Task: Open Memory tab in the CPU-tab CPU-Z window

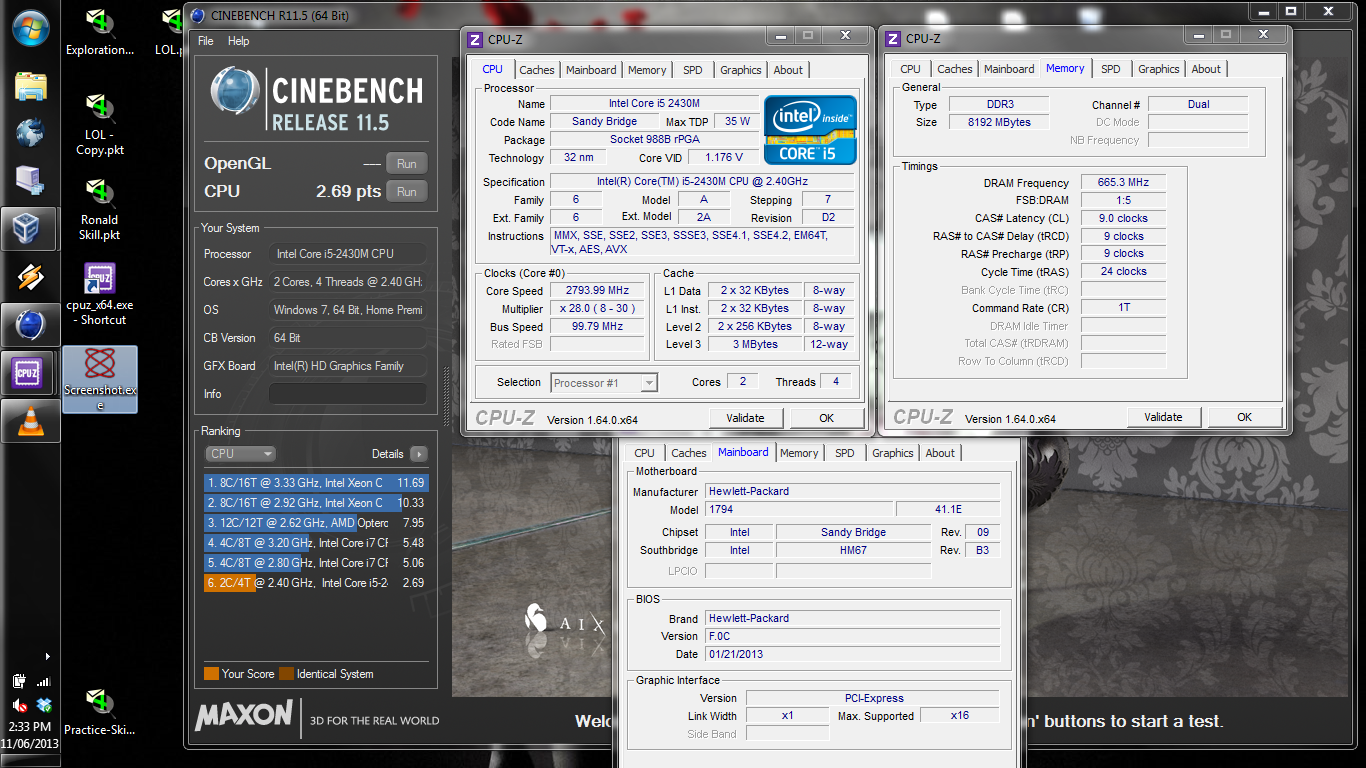Action: tap(647, 70)
